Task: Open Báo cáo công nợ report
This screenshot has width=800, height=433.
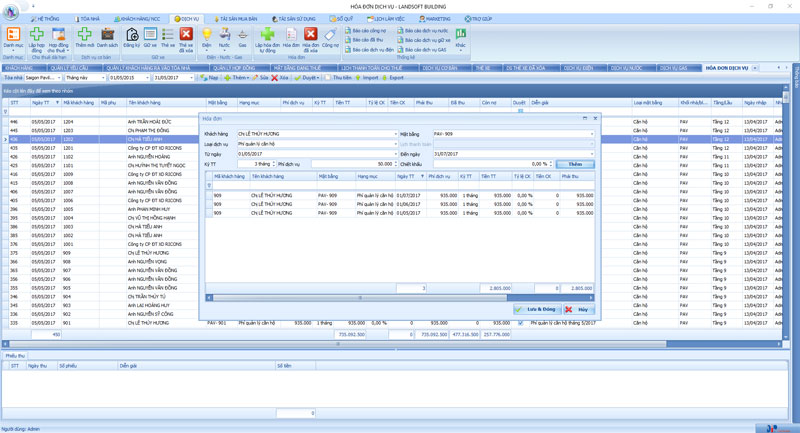Action: click(x=365, y=31)
